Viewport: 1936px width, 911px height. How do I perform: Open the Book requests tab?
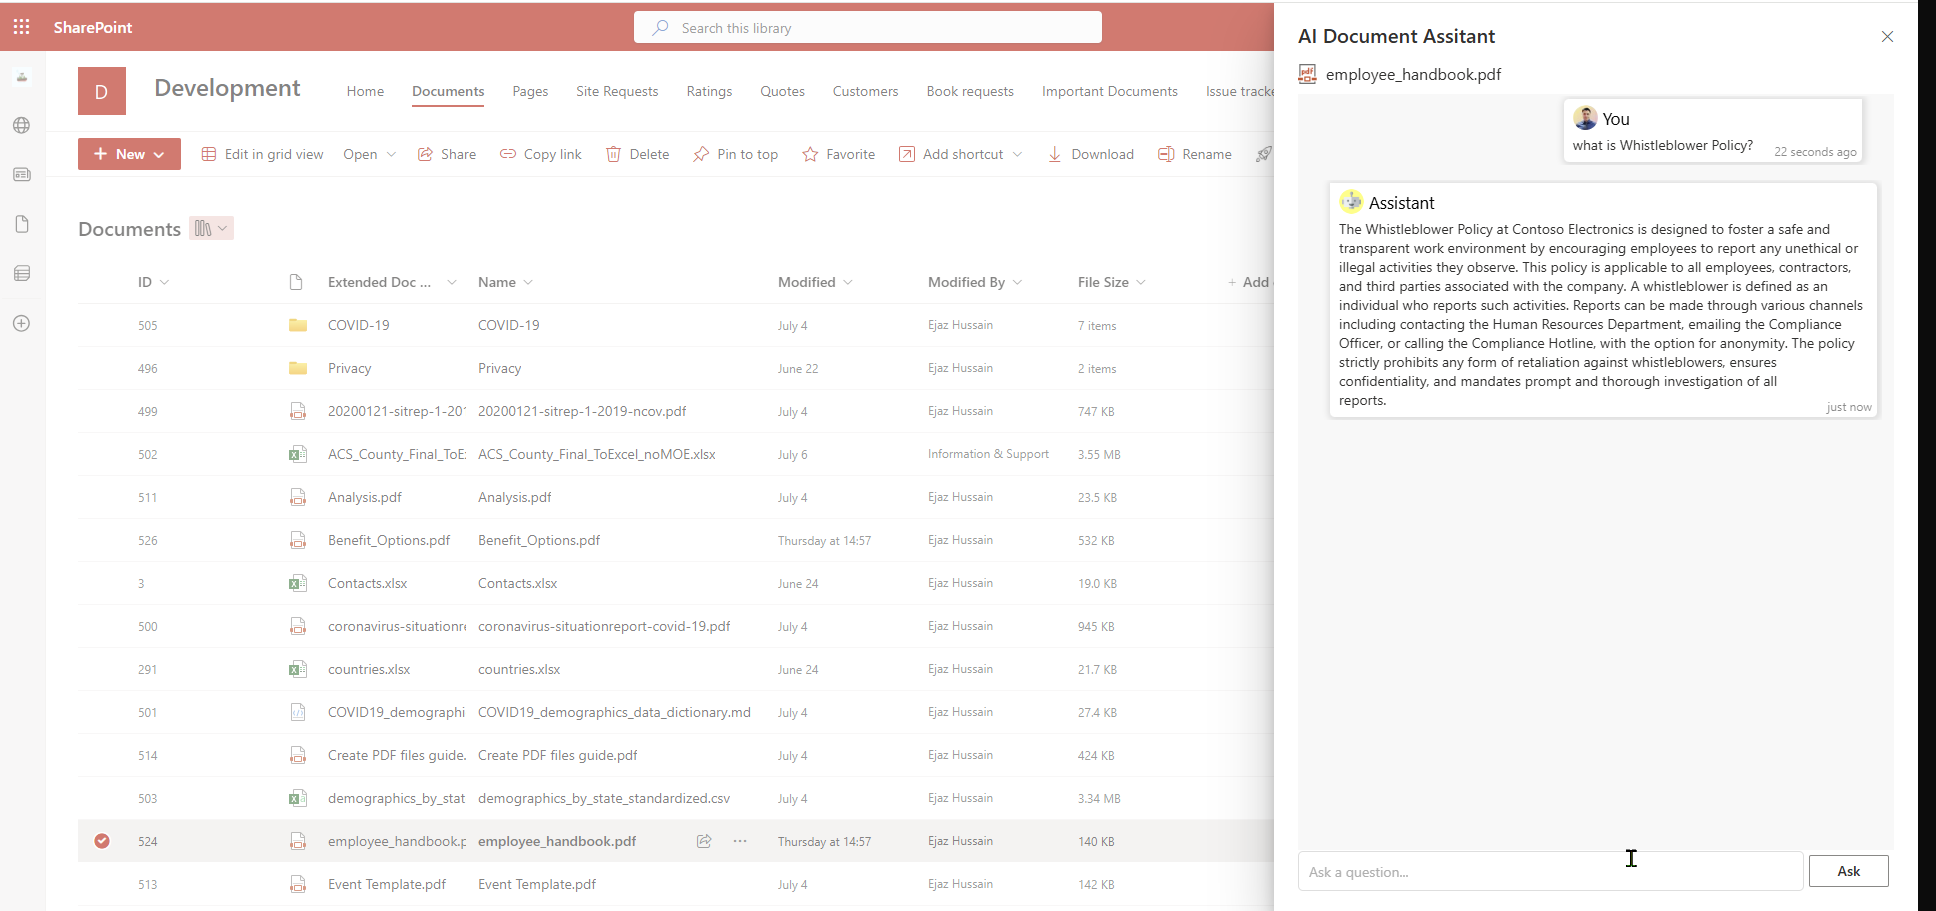click(x=970, y=91)
